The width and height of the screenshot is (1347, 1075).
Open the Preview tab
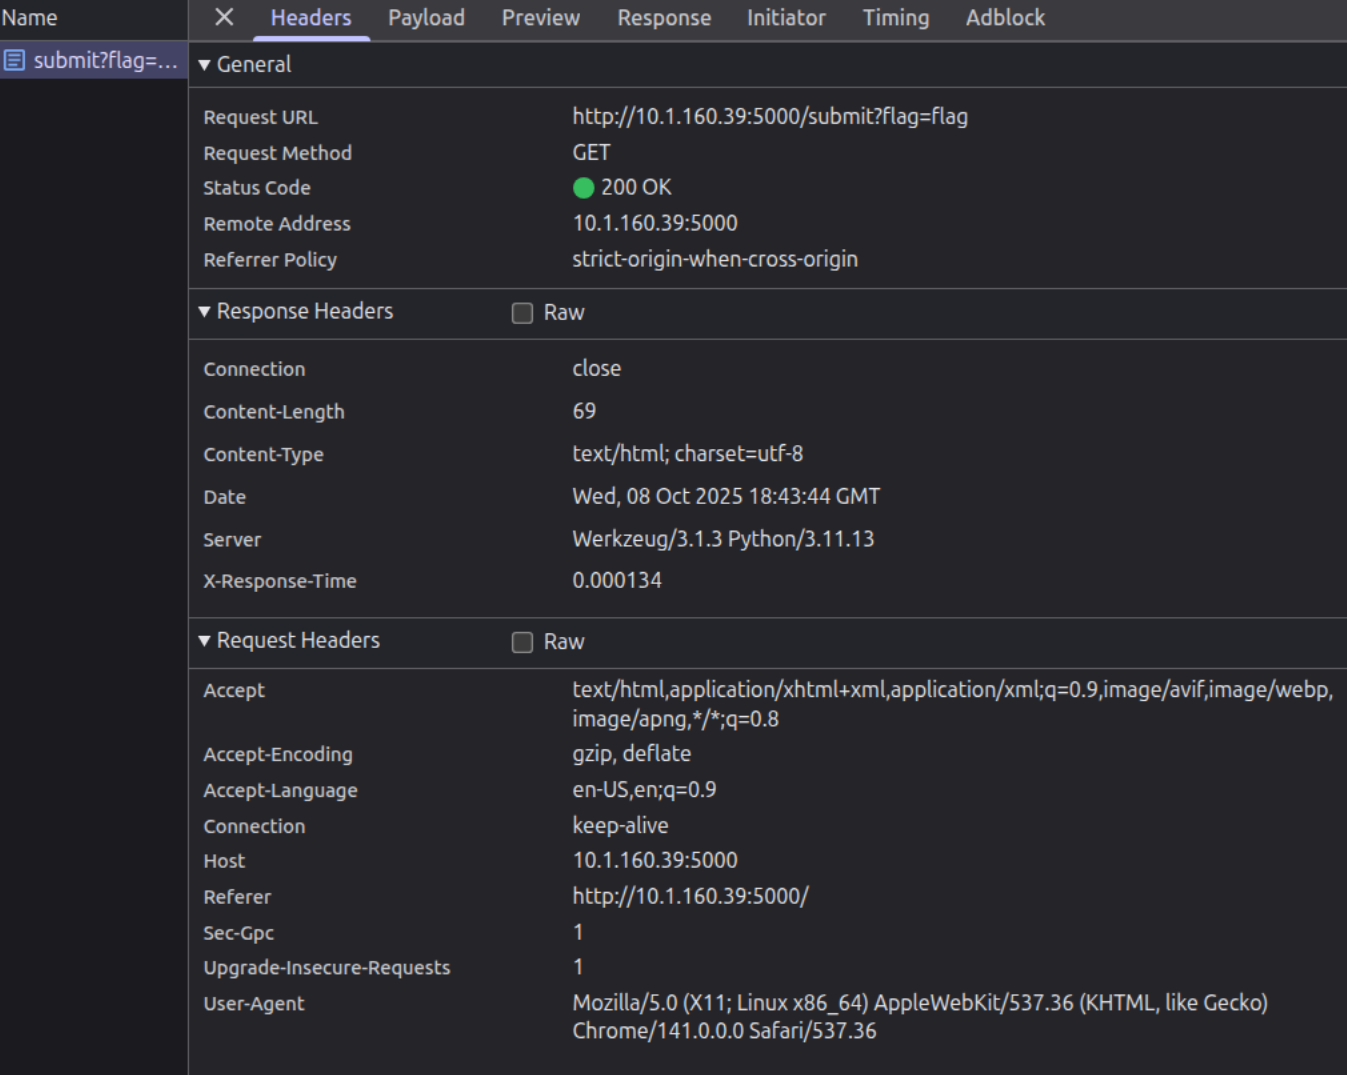coord(539,17)
